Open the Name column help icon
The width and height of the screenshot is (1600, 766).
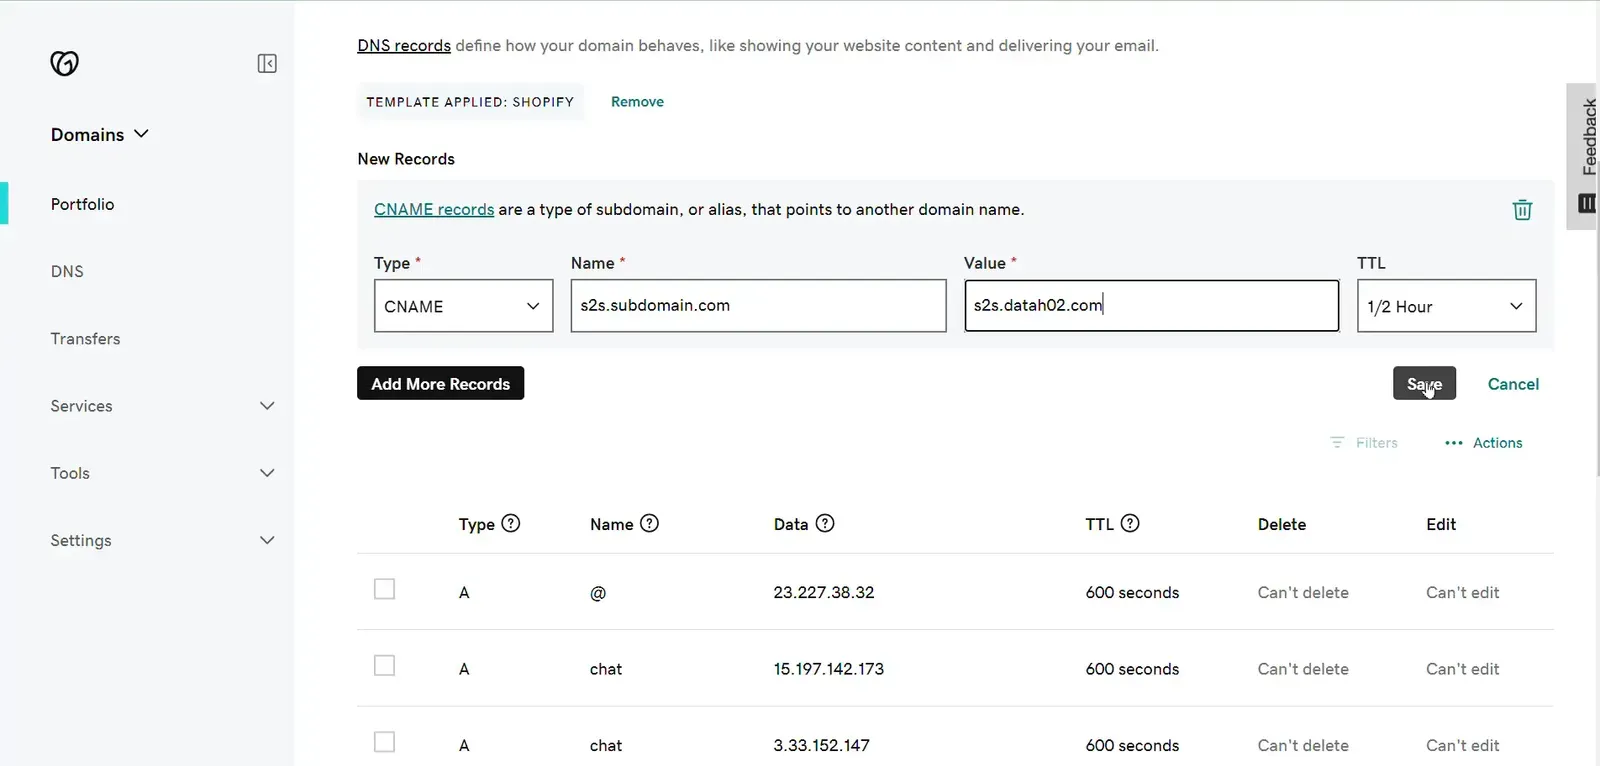pyautogui.click(x=650, y=523)
